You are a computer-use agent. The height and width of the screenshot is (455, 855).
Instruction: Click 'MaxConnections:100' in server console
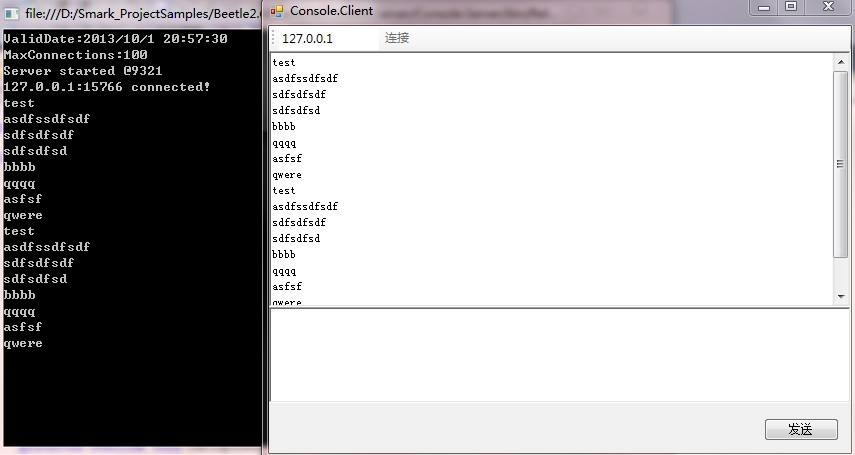(x=75, y=55)
